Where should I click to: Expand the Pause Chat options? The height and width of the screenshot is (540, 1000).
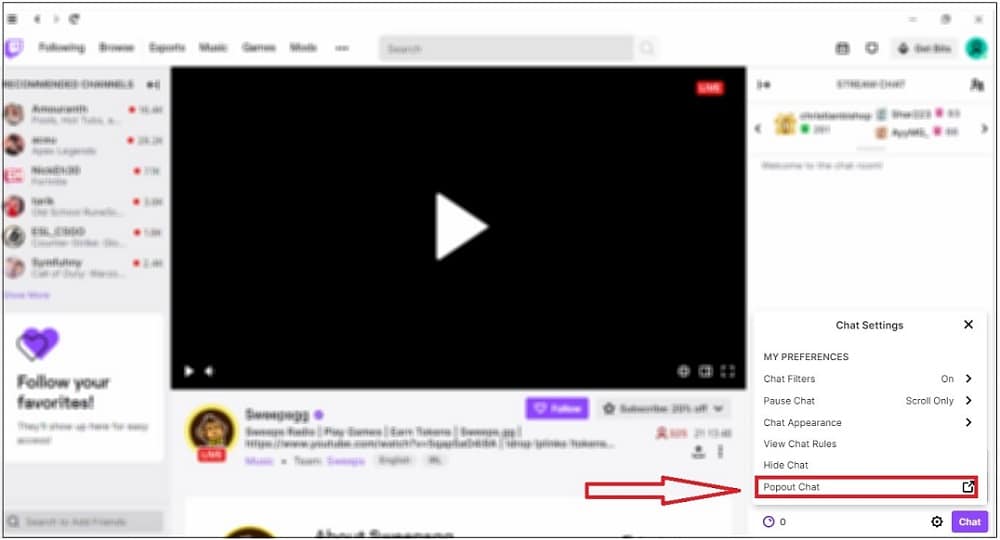click(x=968, y=401)
